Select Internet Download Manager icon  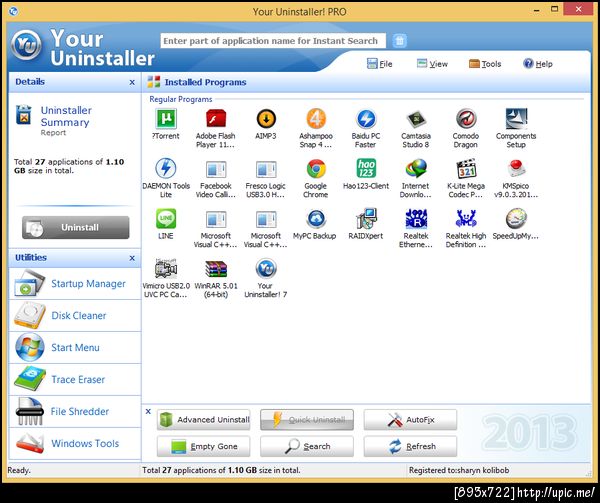point(416,169)
